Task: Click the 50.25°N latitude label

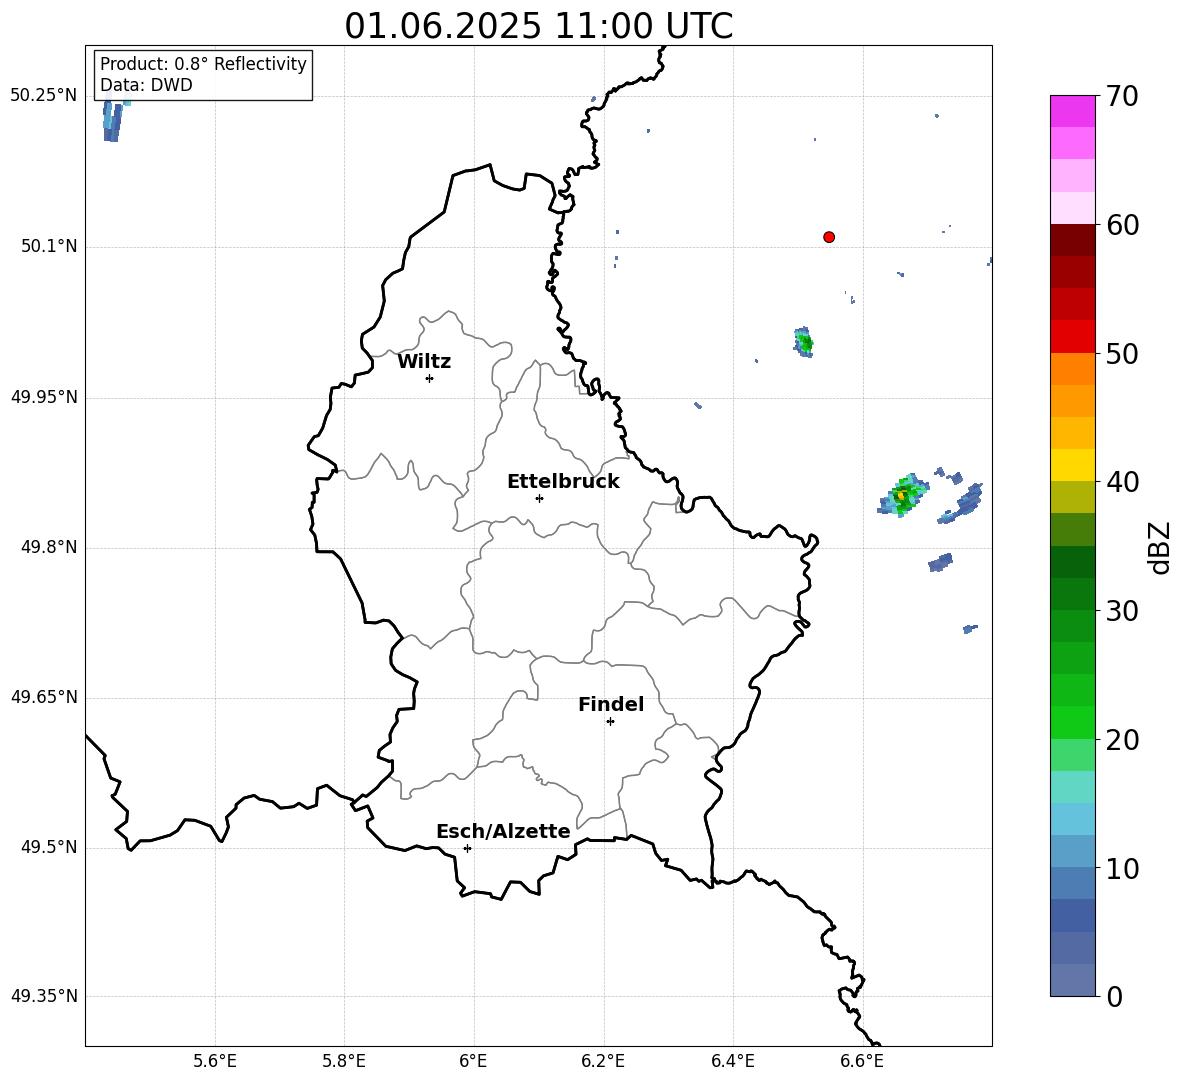Action: point(44,96)
